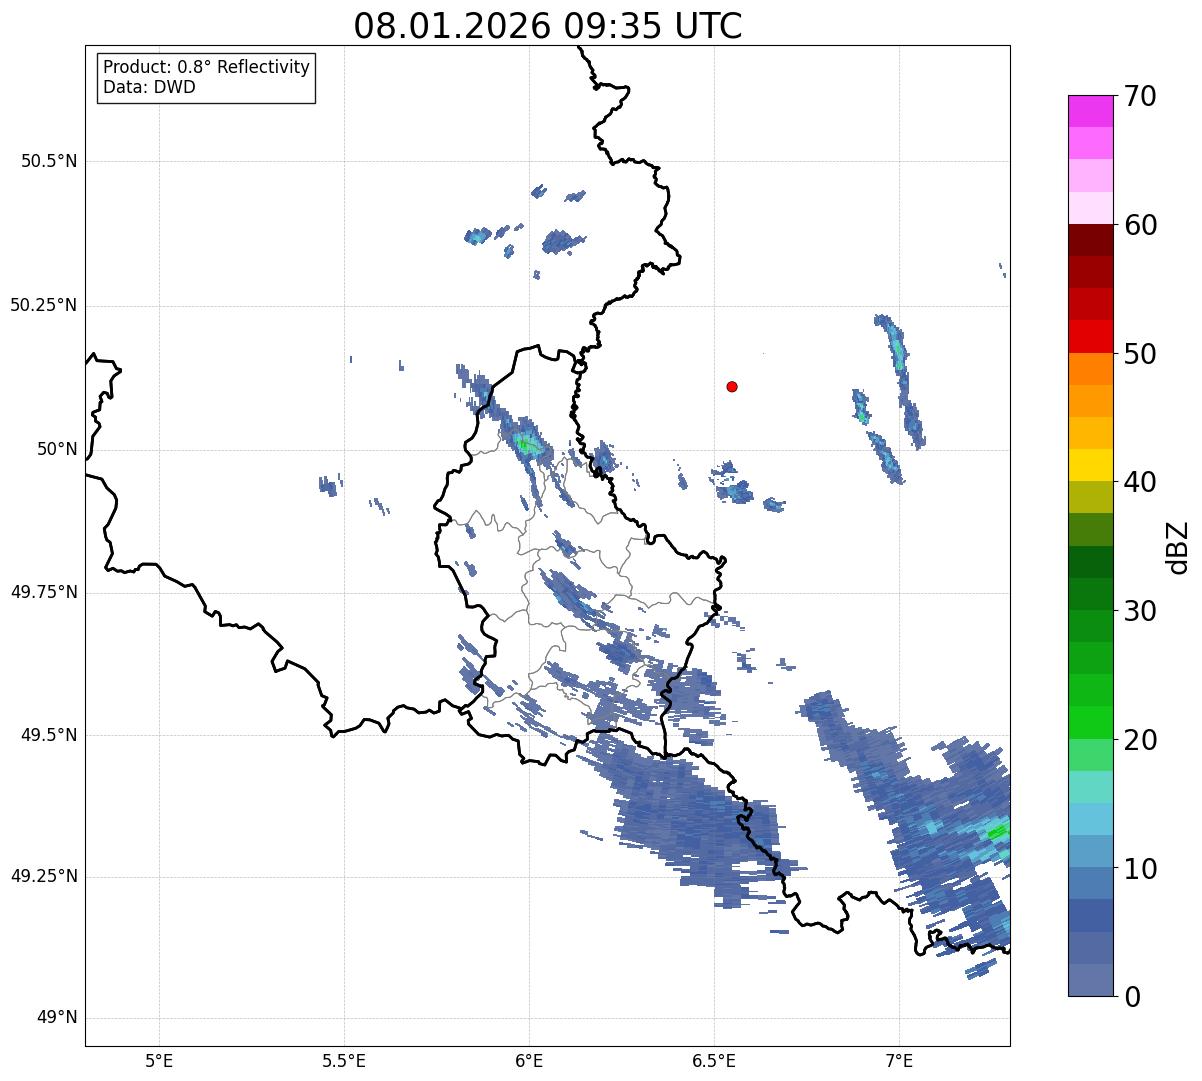The width and height of the screenshot is (1202, 1081).
Task: Click the dark maroon colorbar swatch below 60
Action: click(1091, 240)
